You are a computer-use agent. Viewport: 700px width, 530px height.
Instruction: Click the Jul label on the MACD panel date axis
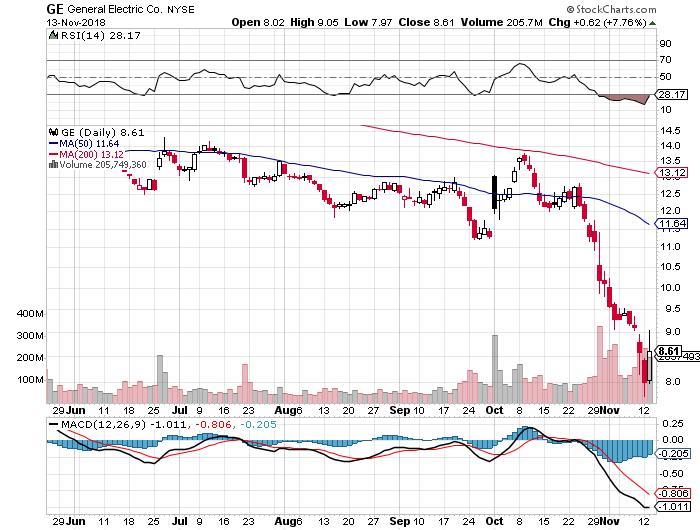pyautogui.click(x=179, y=521)
